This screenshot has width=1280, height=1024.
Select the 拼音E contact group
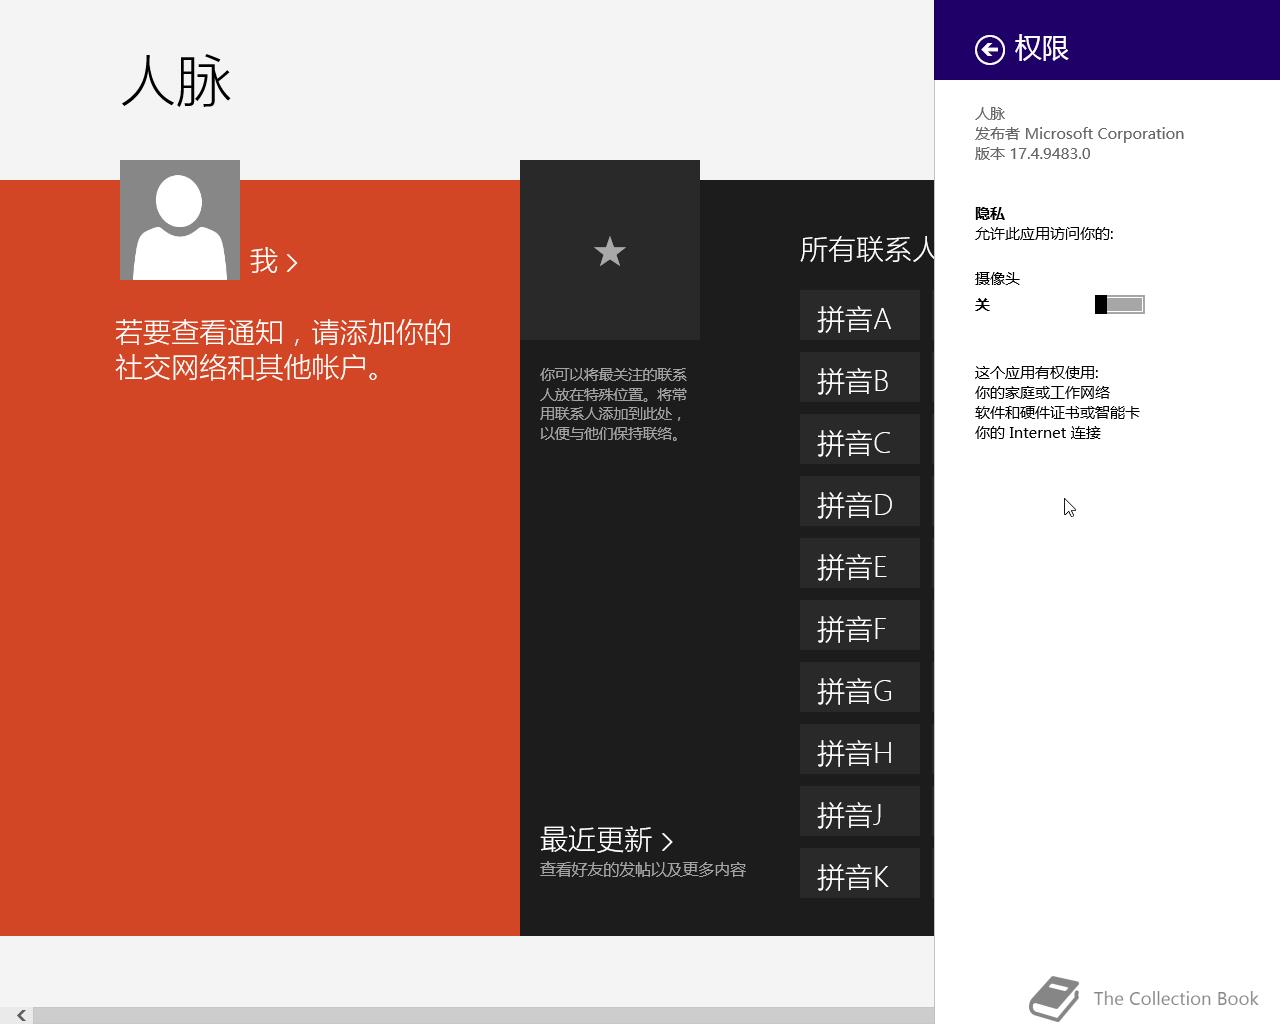click(860, 563)
